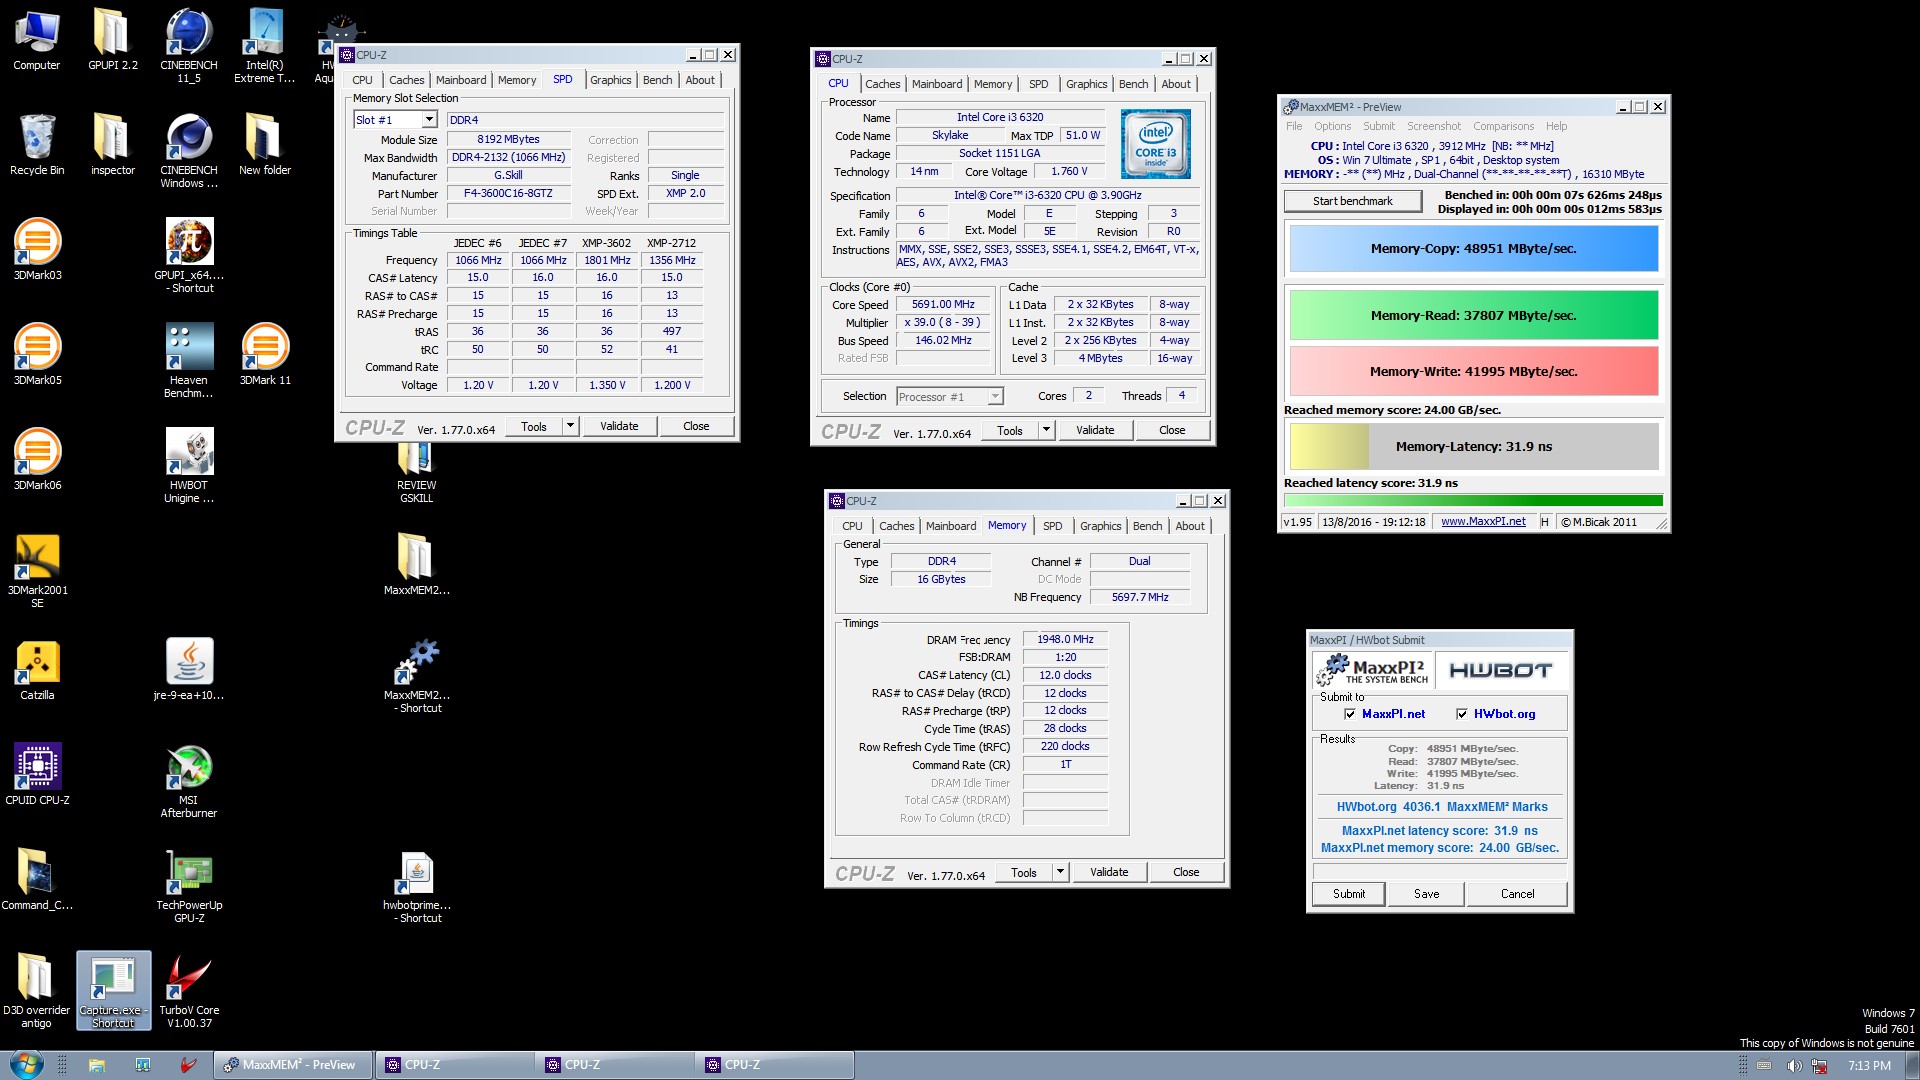Screen dimensions: 1920x1080
Task: Open the GPUPI 2.2 folder icon
Action: tap(113, 40)
